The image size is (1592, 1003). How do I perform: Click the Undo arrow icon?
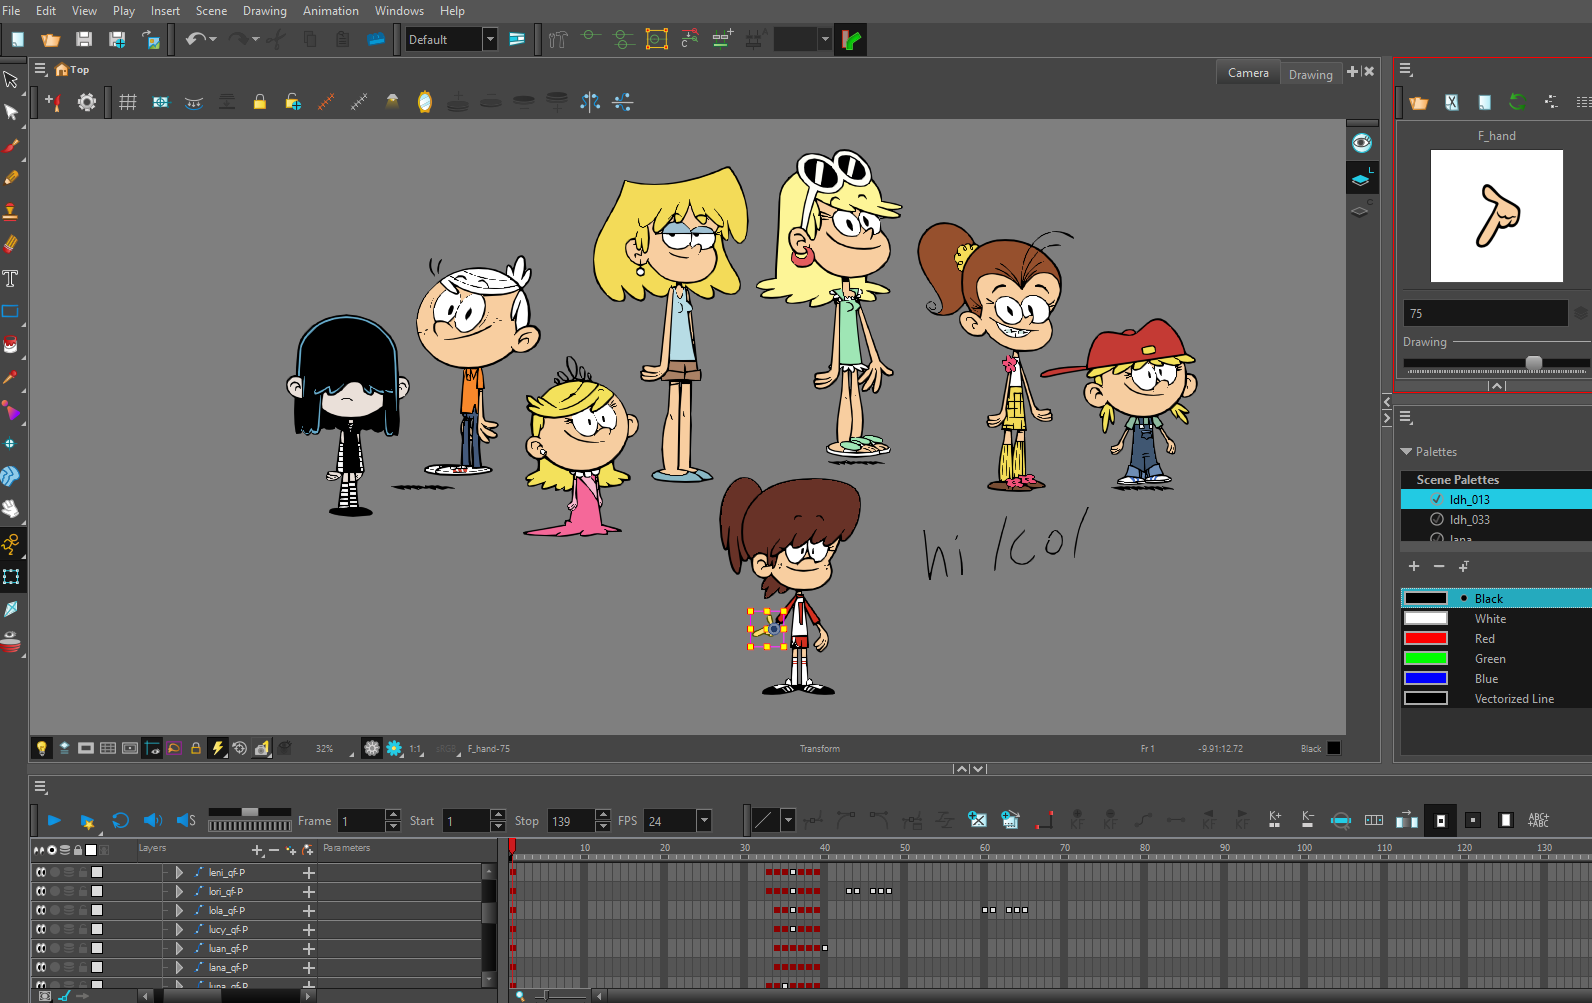(194, 40)
